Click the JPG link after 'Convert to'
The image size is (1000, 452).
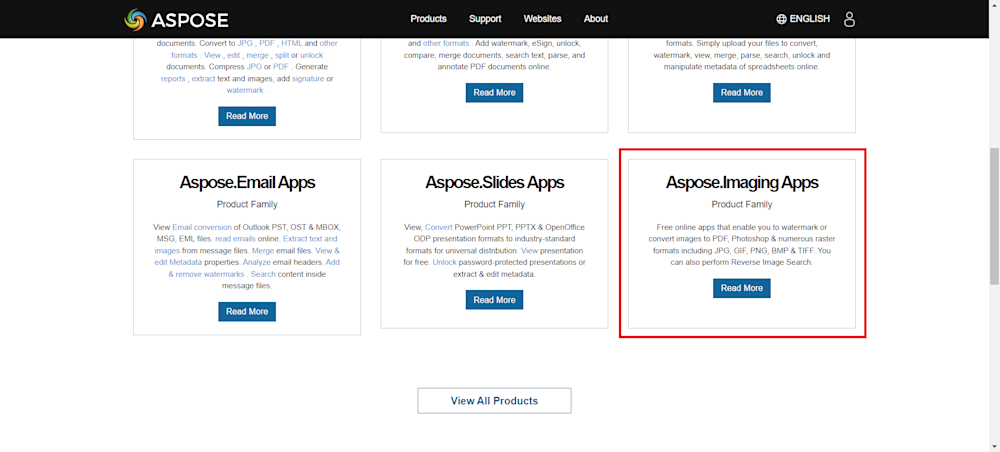[245, 43]
